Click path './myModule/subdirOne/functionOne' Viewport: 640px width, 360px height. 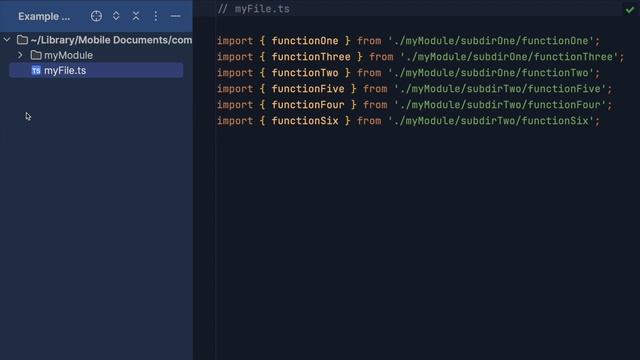pyautogui.click(x=491, y=41)
